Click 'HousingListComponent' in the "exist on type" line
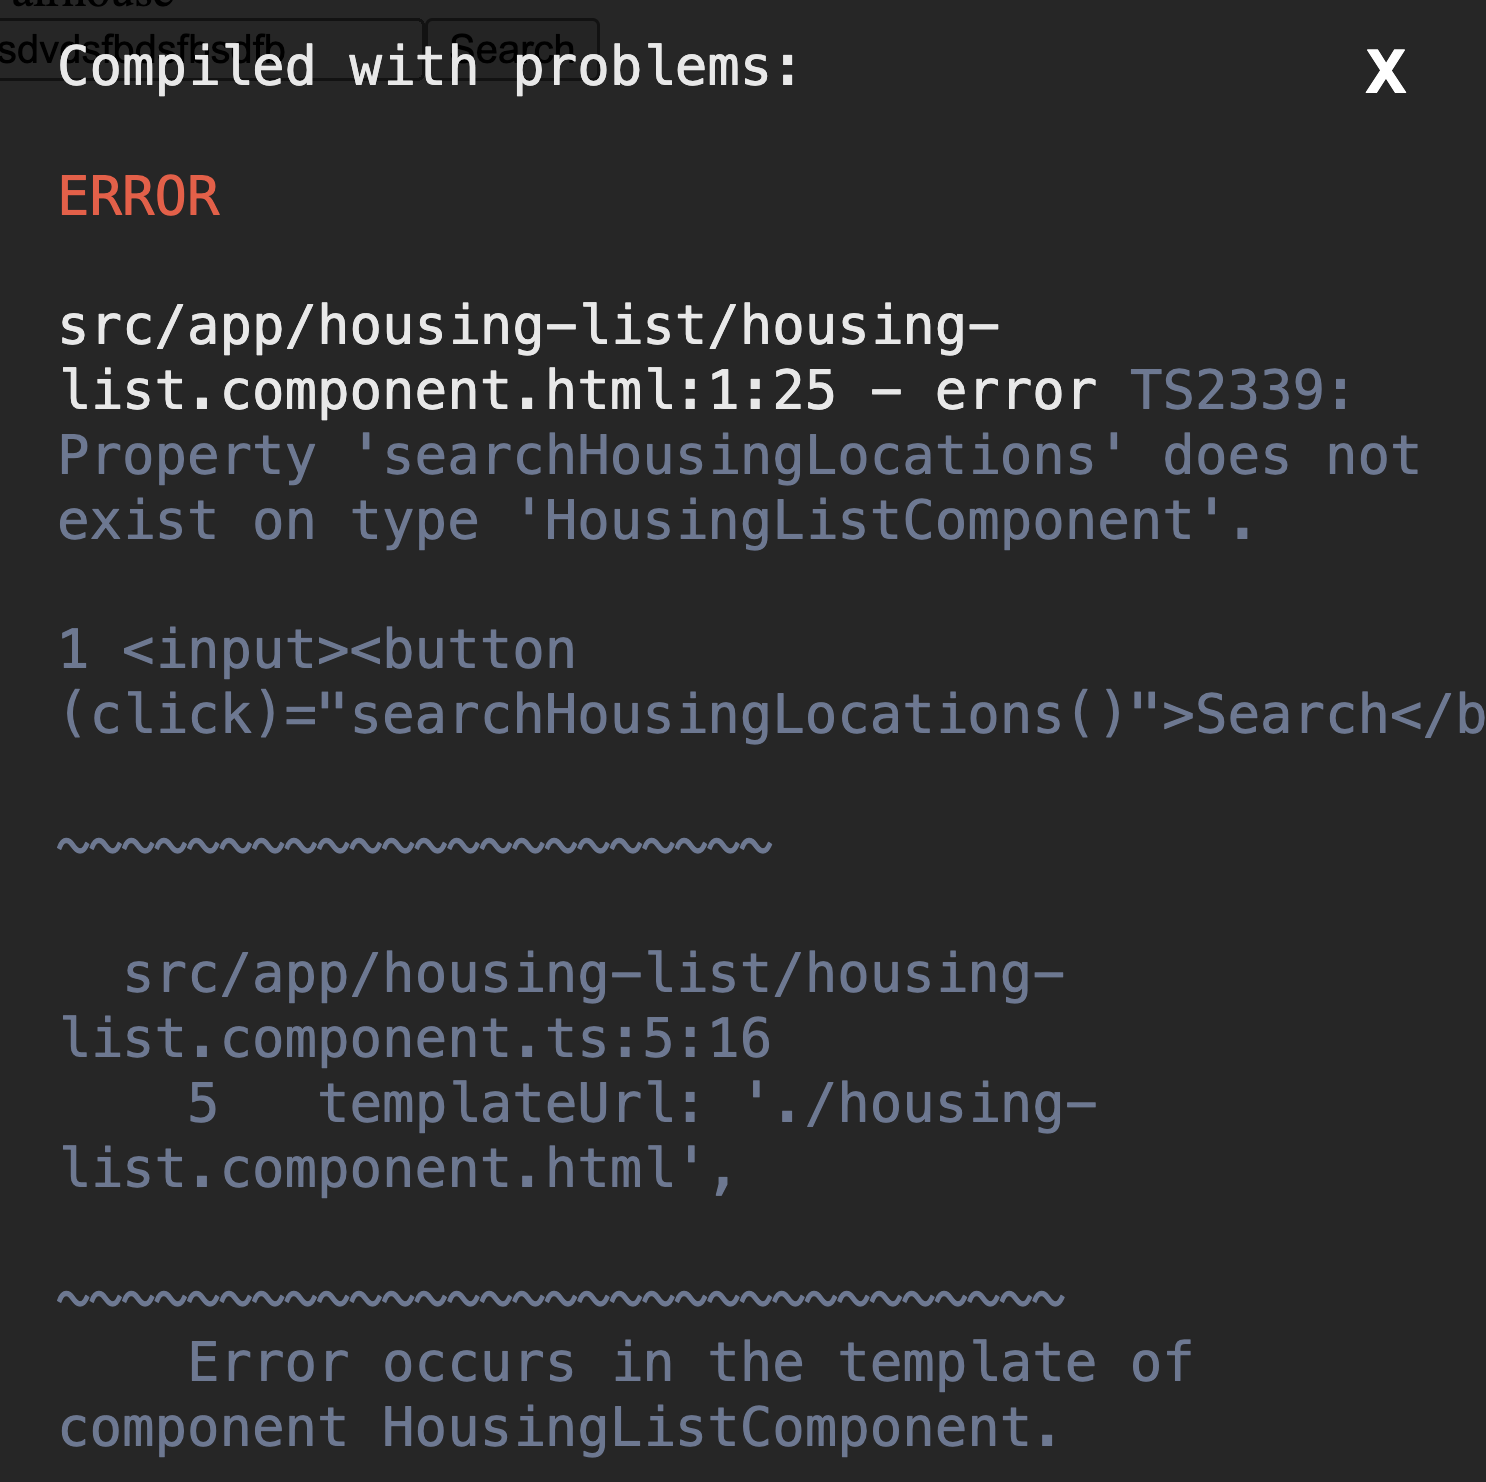The height and width of the screenshot is (1482, 1486). 870,521
